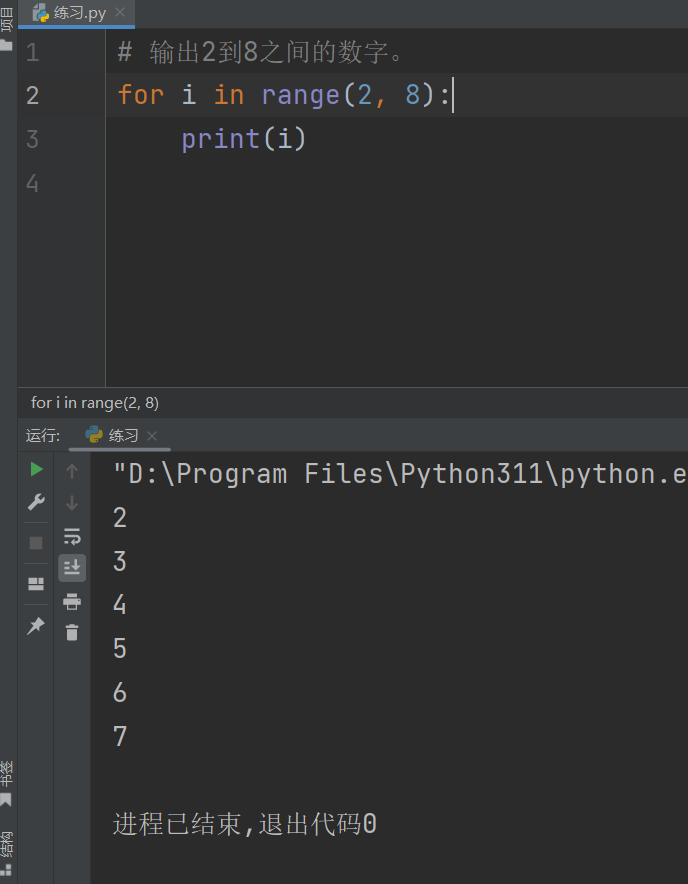Pin the run tab with pin icon
The width and height of the screenshot is (688, 884).
36,625
